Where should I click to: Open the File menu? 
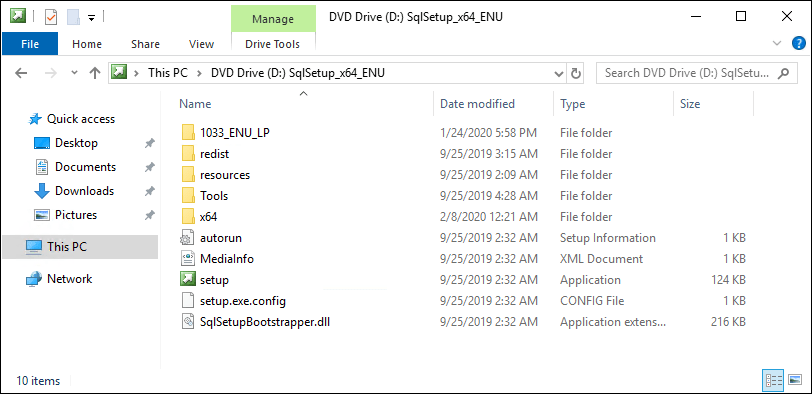pos(30,44)
